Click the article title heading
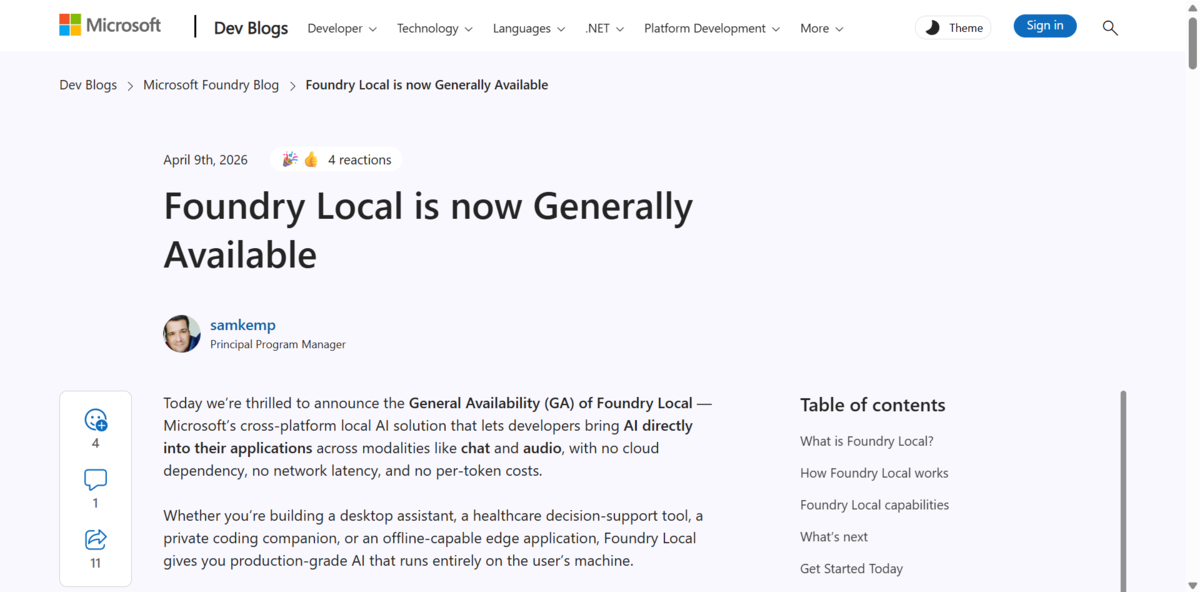 tap(428, 230)
